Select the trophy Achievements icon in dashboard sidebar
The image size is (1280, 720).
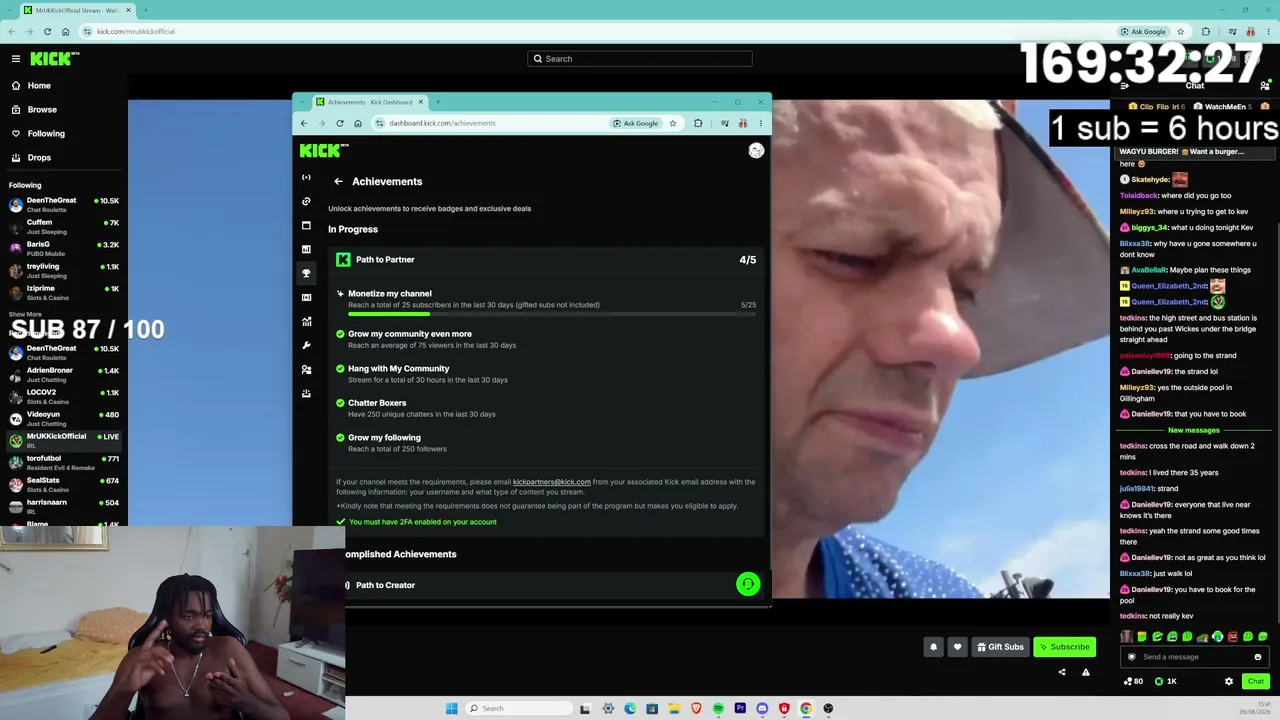point(306,273)
